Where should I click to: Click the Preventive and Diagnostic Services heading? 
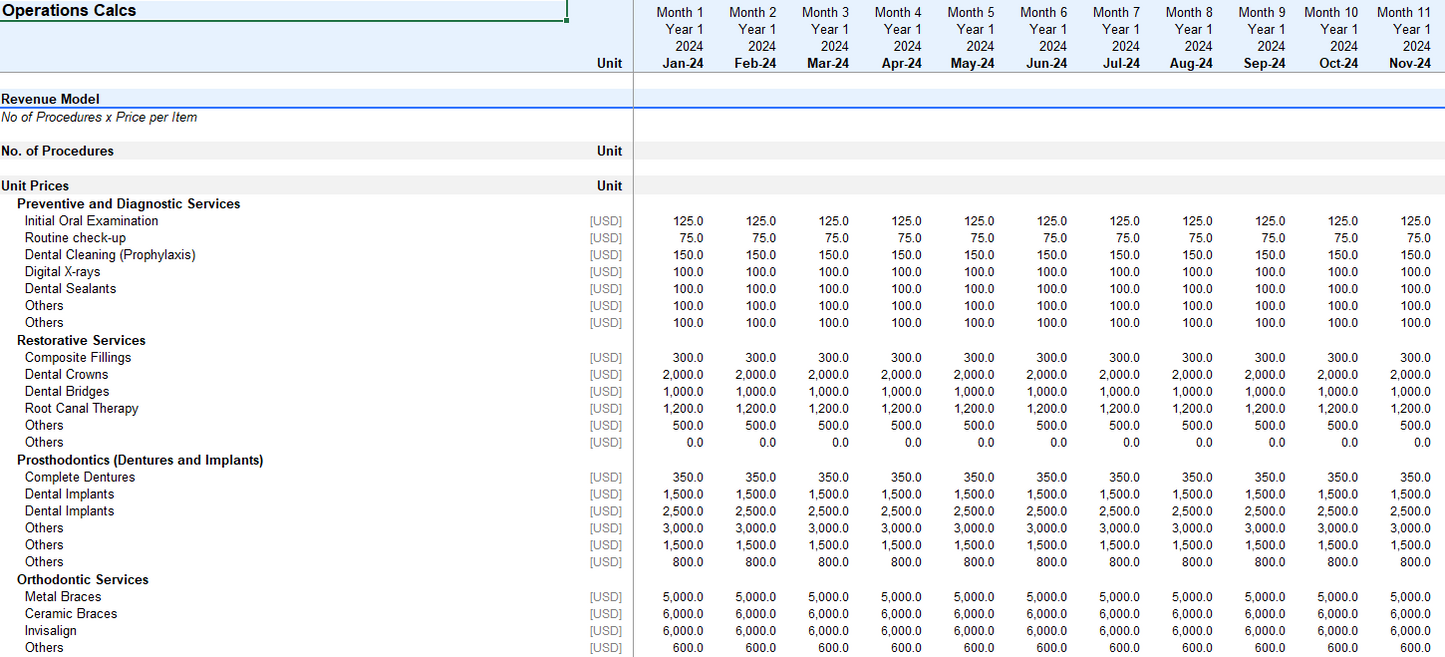coord(128,204)
